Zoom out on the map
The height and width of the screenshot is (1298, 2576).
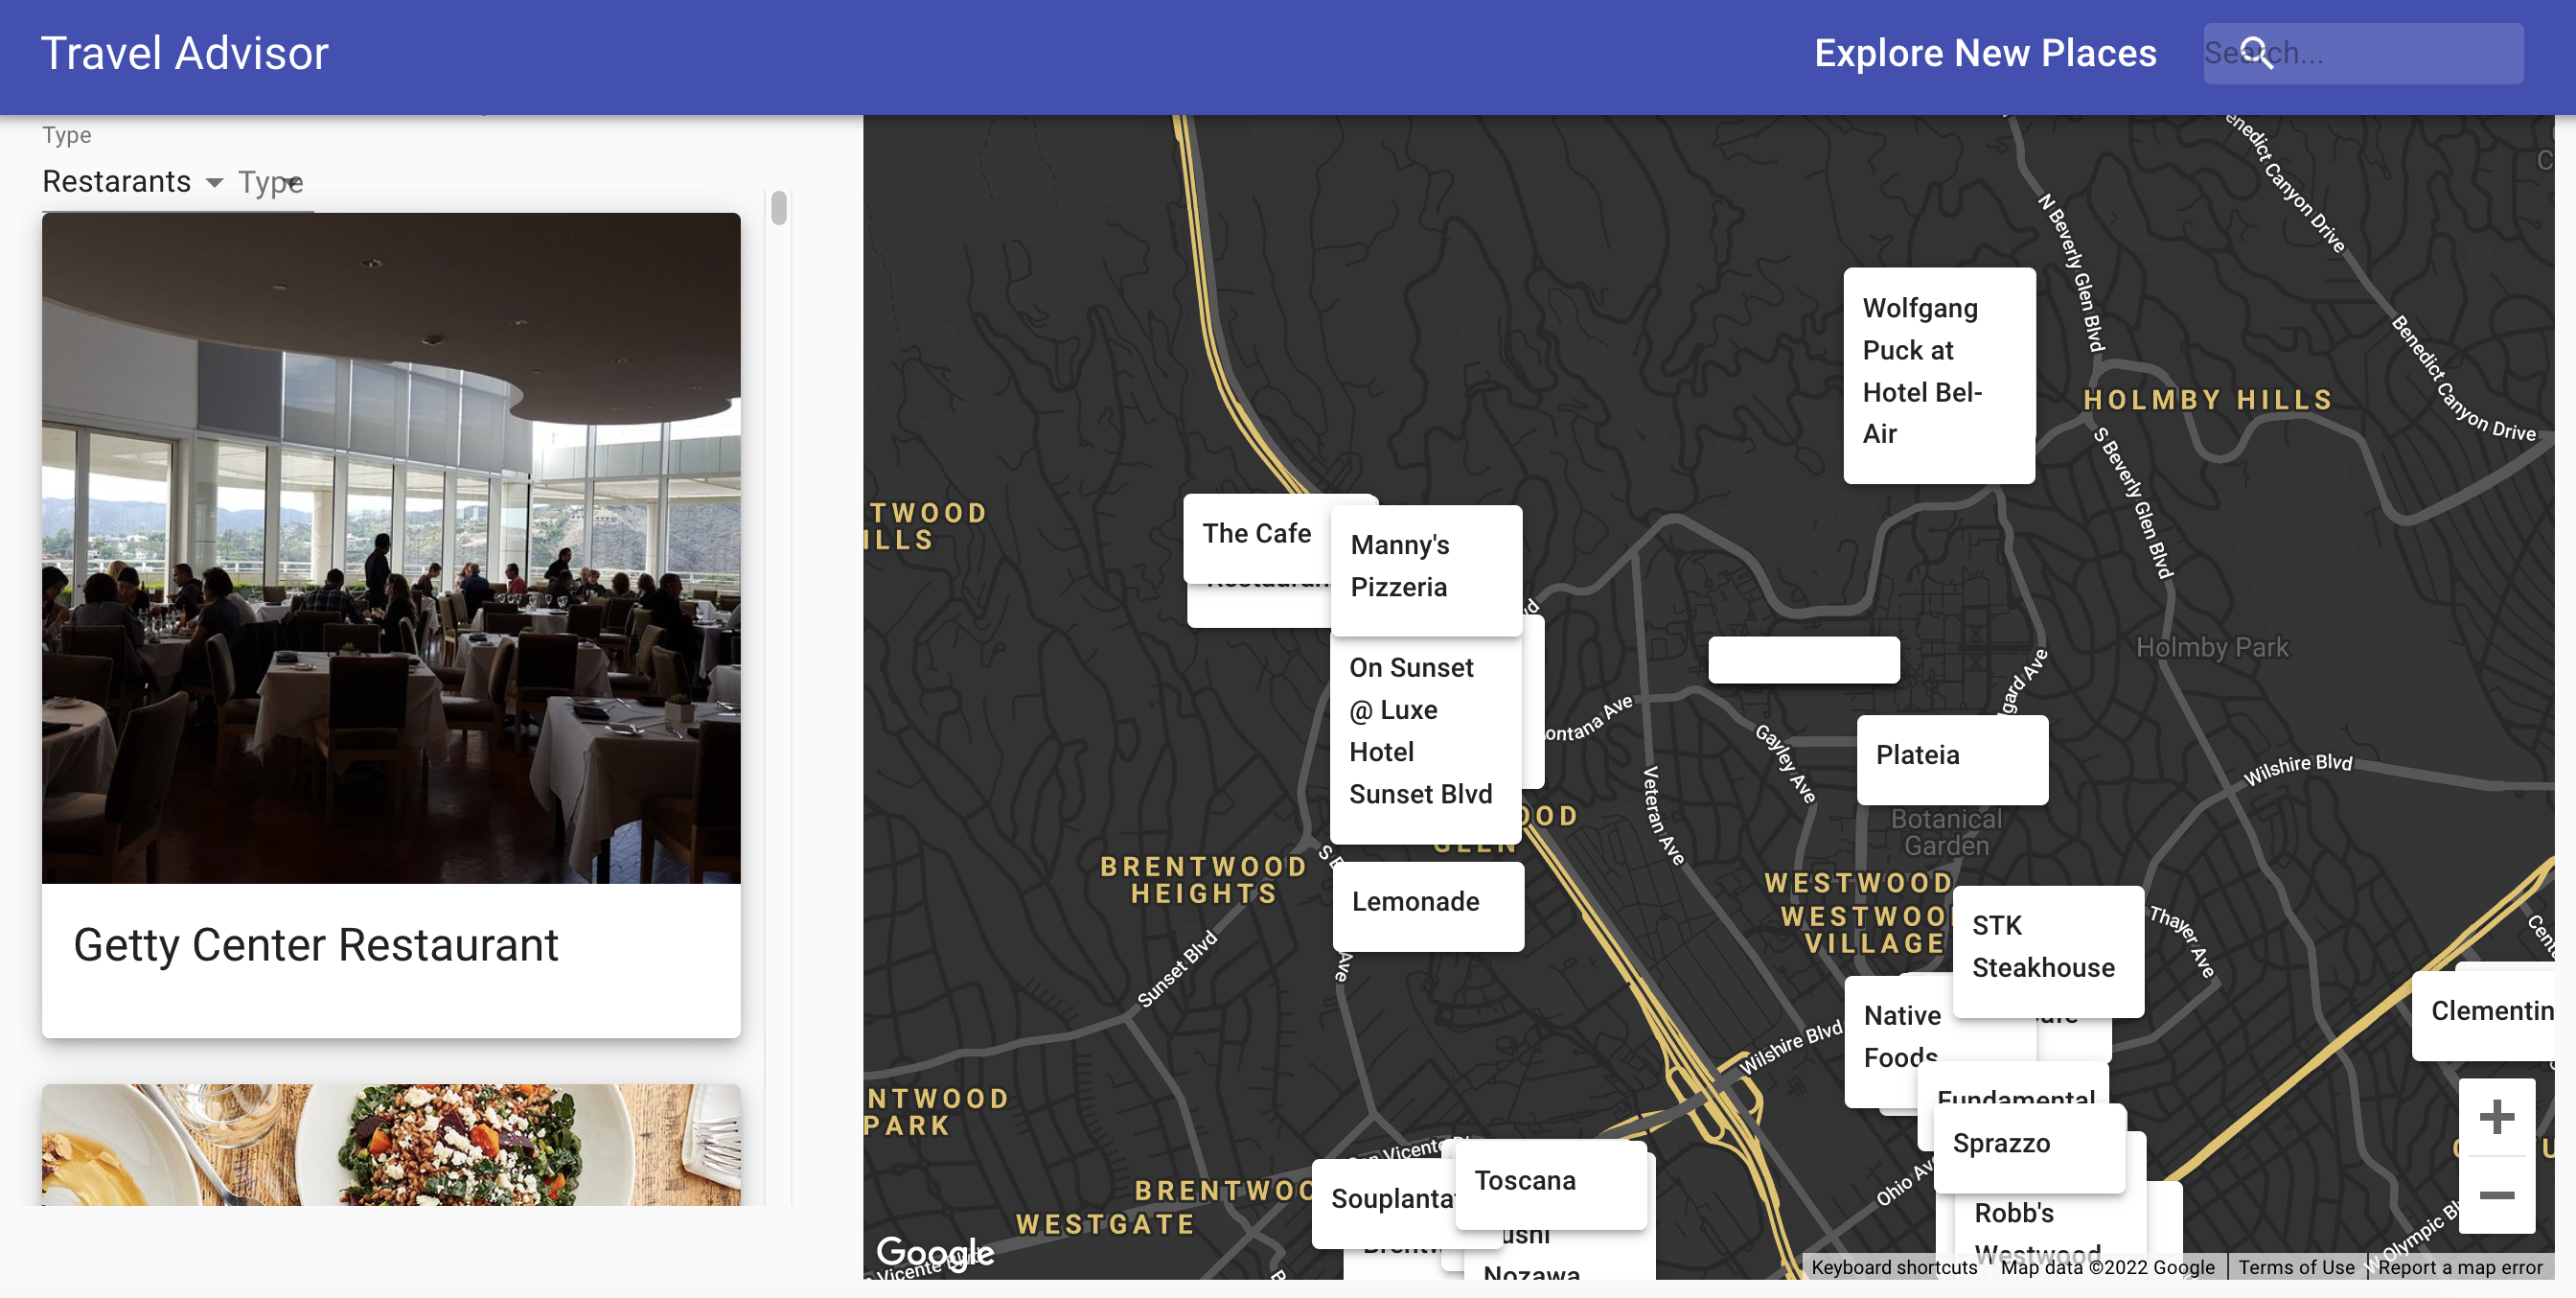2496,1194
